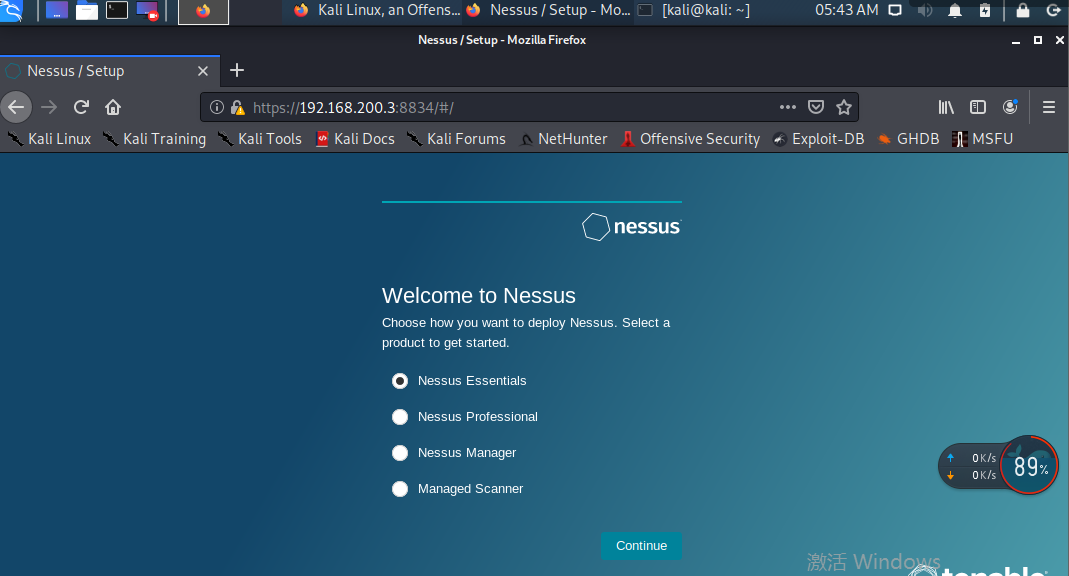Screen dimensions: 1069x576
Task: Go back to the previous page
Action: coord(16,107)
